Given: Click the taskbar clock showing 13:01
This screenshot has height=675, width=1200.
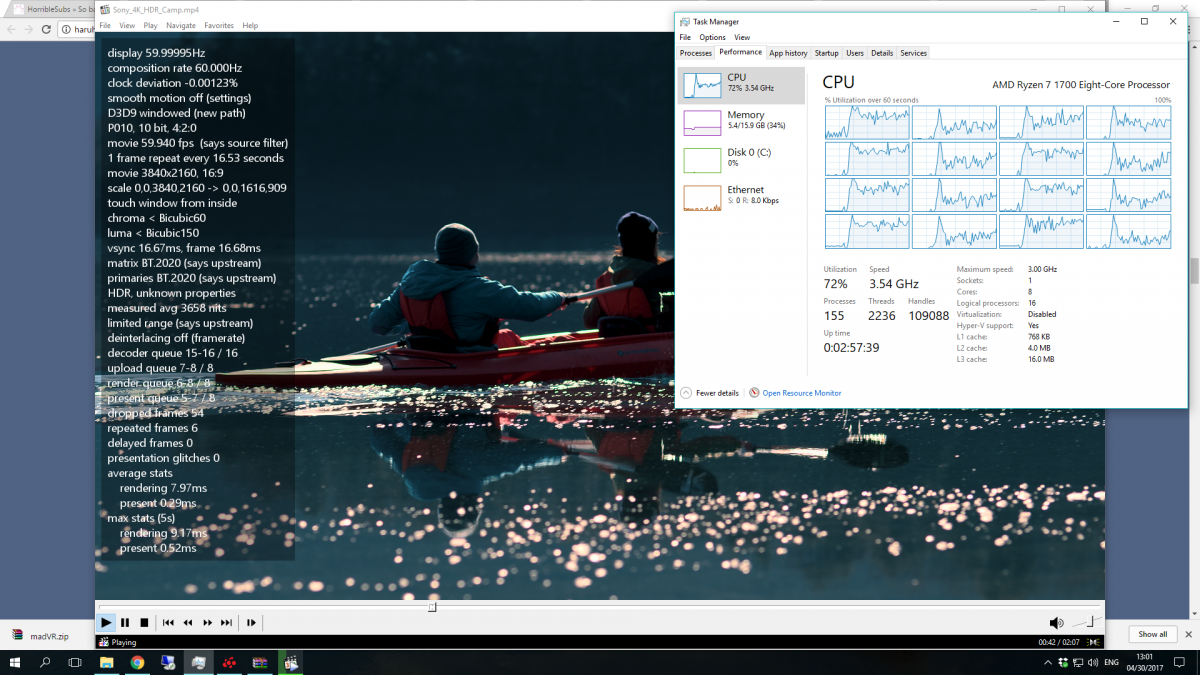Looking at the screenshot, I should coord(1146,662).
